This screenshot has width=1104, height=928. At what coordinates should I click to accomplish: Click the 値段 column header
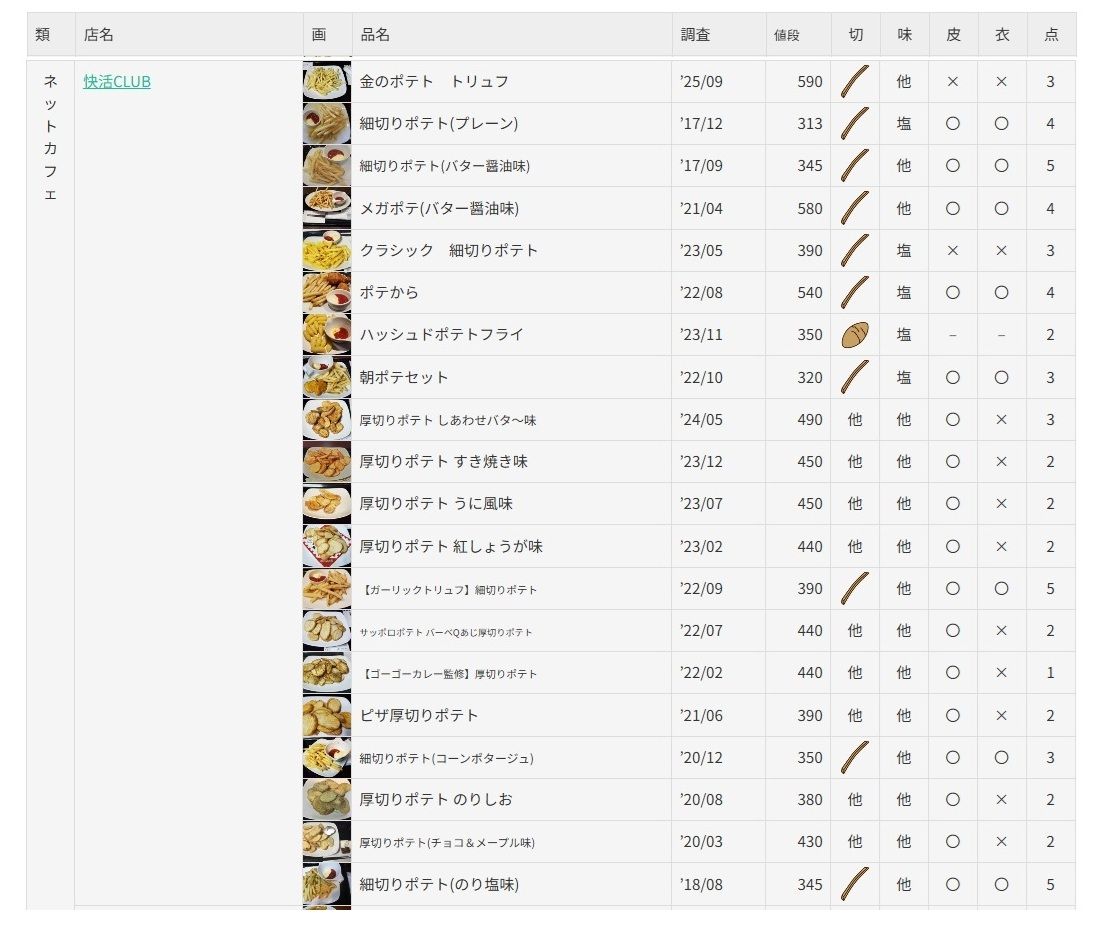point(787,35)
